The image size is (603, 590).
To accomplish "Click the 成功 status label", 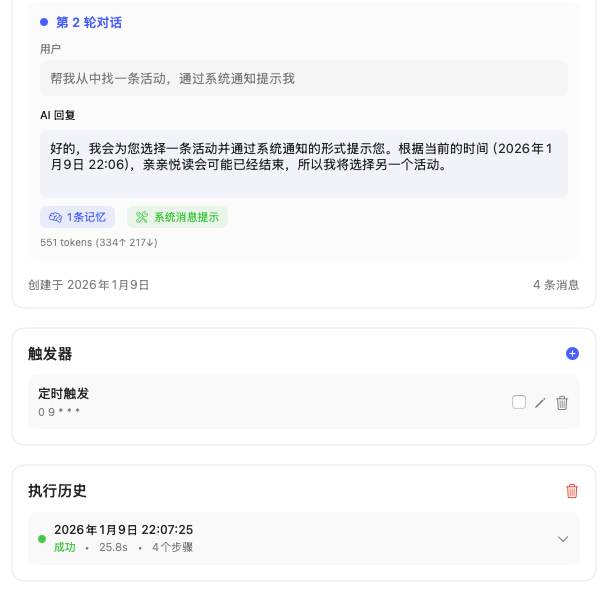I will pos(65,547).
